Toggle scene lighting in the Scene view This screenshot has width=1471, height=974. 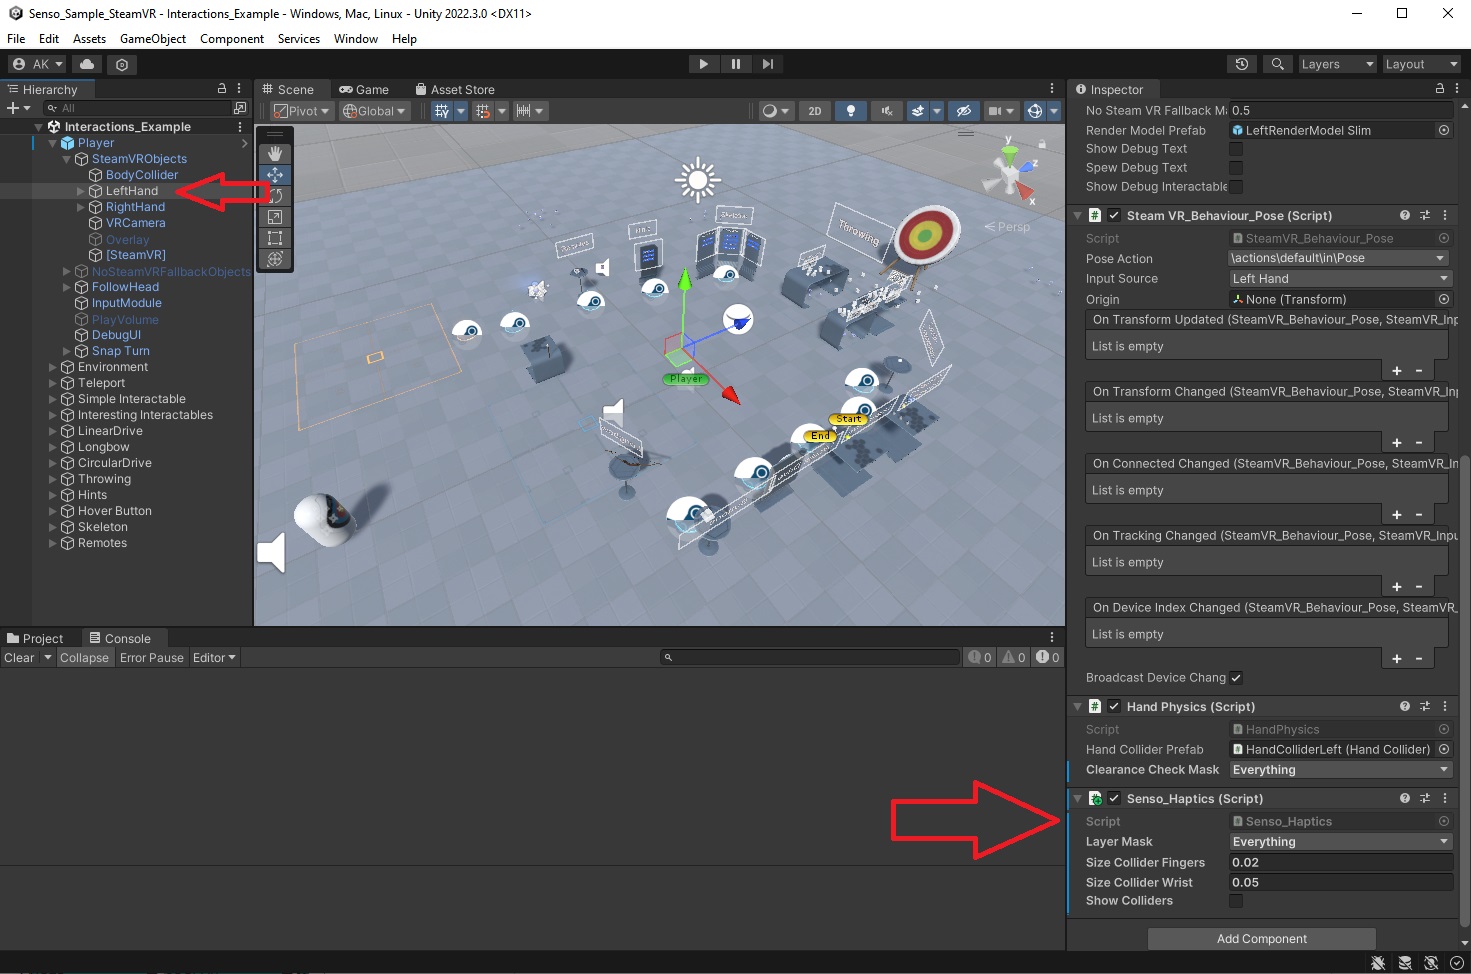coord(851,111)
